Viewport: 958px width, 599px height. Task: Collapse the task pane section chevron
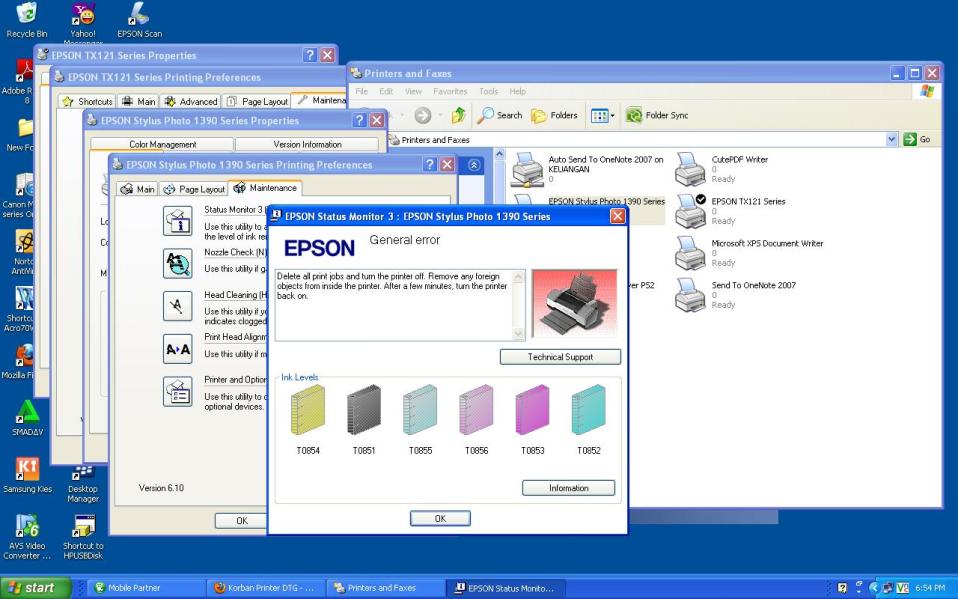click(x=474, y=165)
